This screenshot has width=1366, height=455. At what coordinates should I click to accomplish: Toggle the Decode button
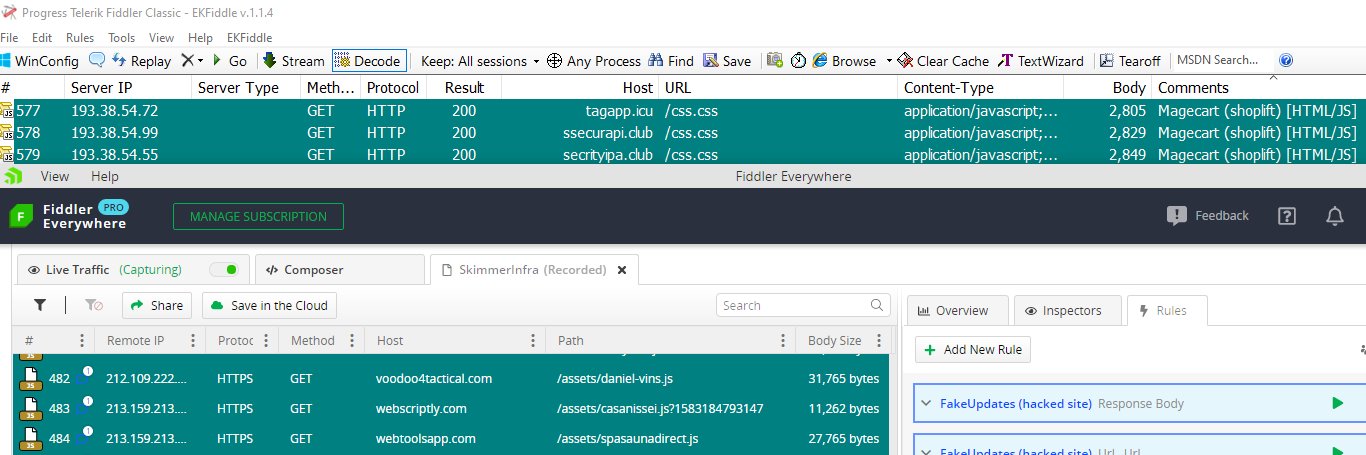[369, 61]
